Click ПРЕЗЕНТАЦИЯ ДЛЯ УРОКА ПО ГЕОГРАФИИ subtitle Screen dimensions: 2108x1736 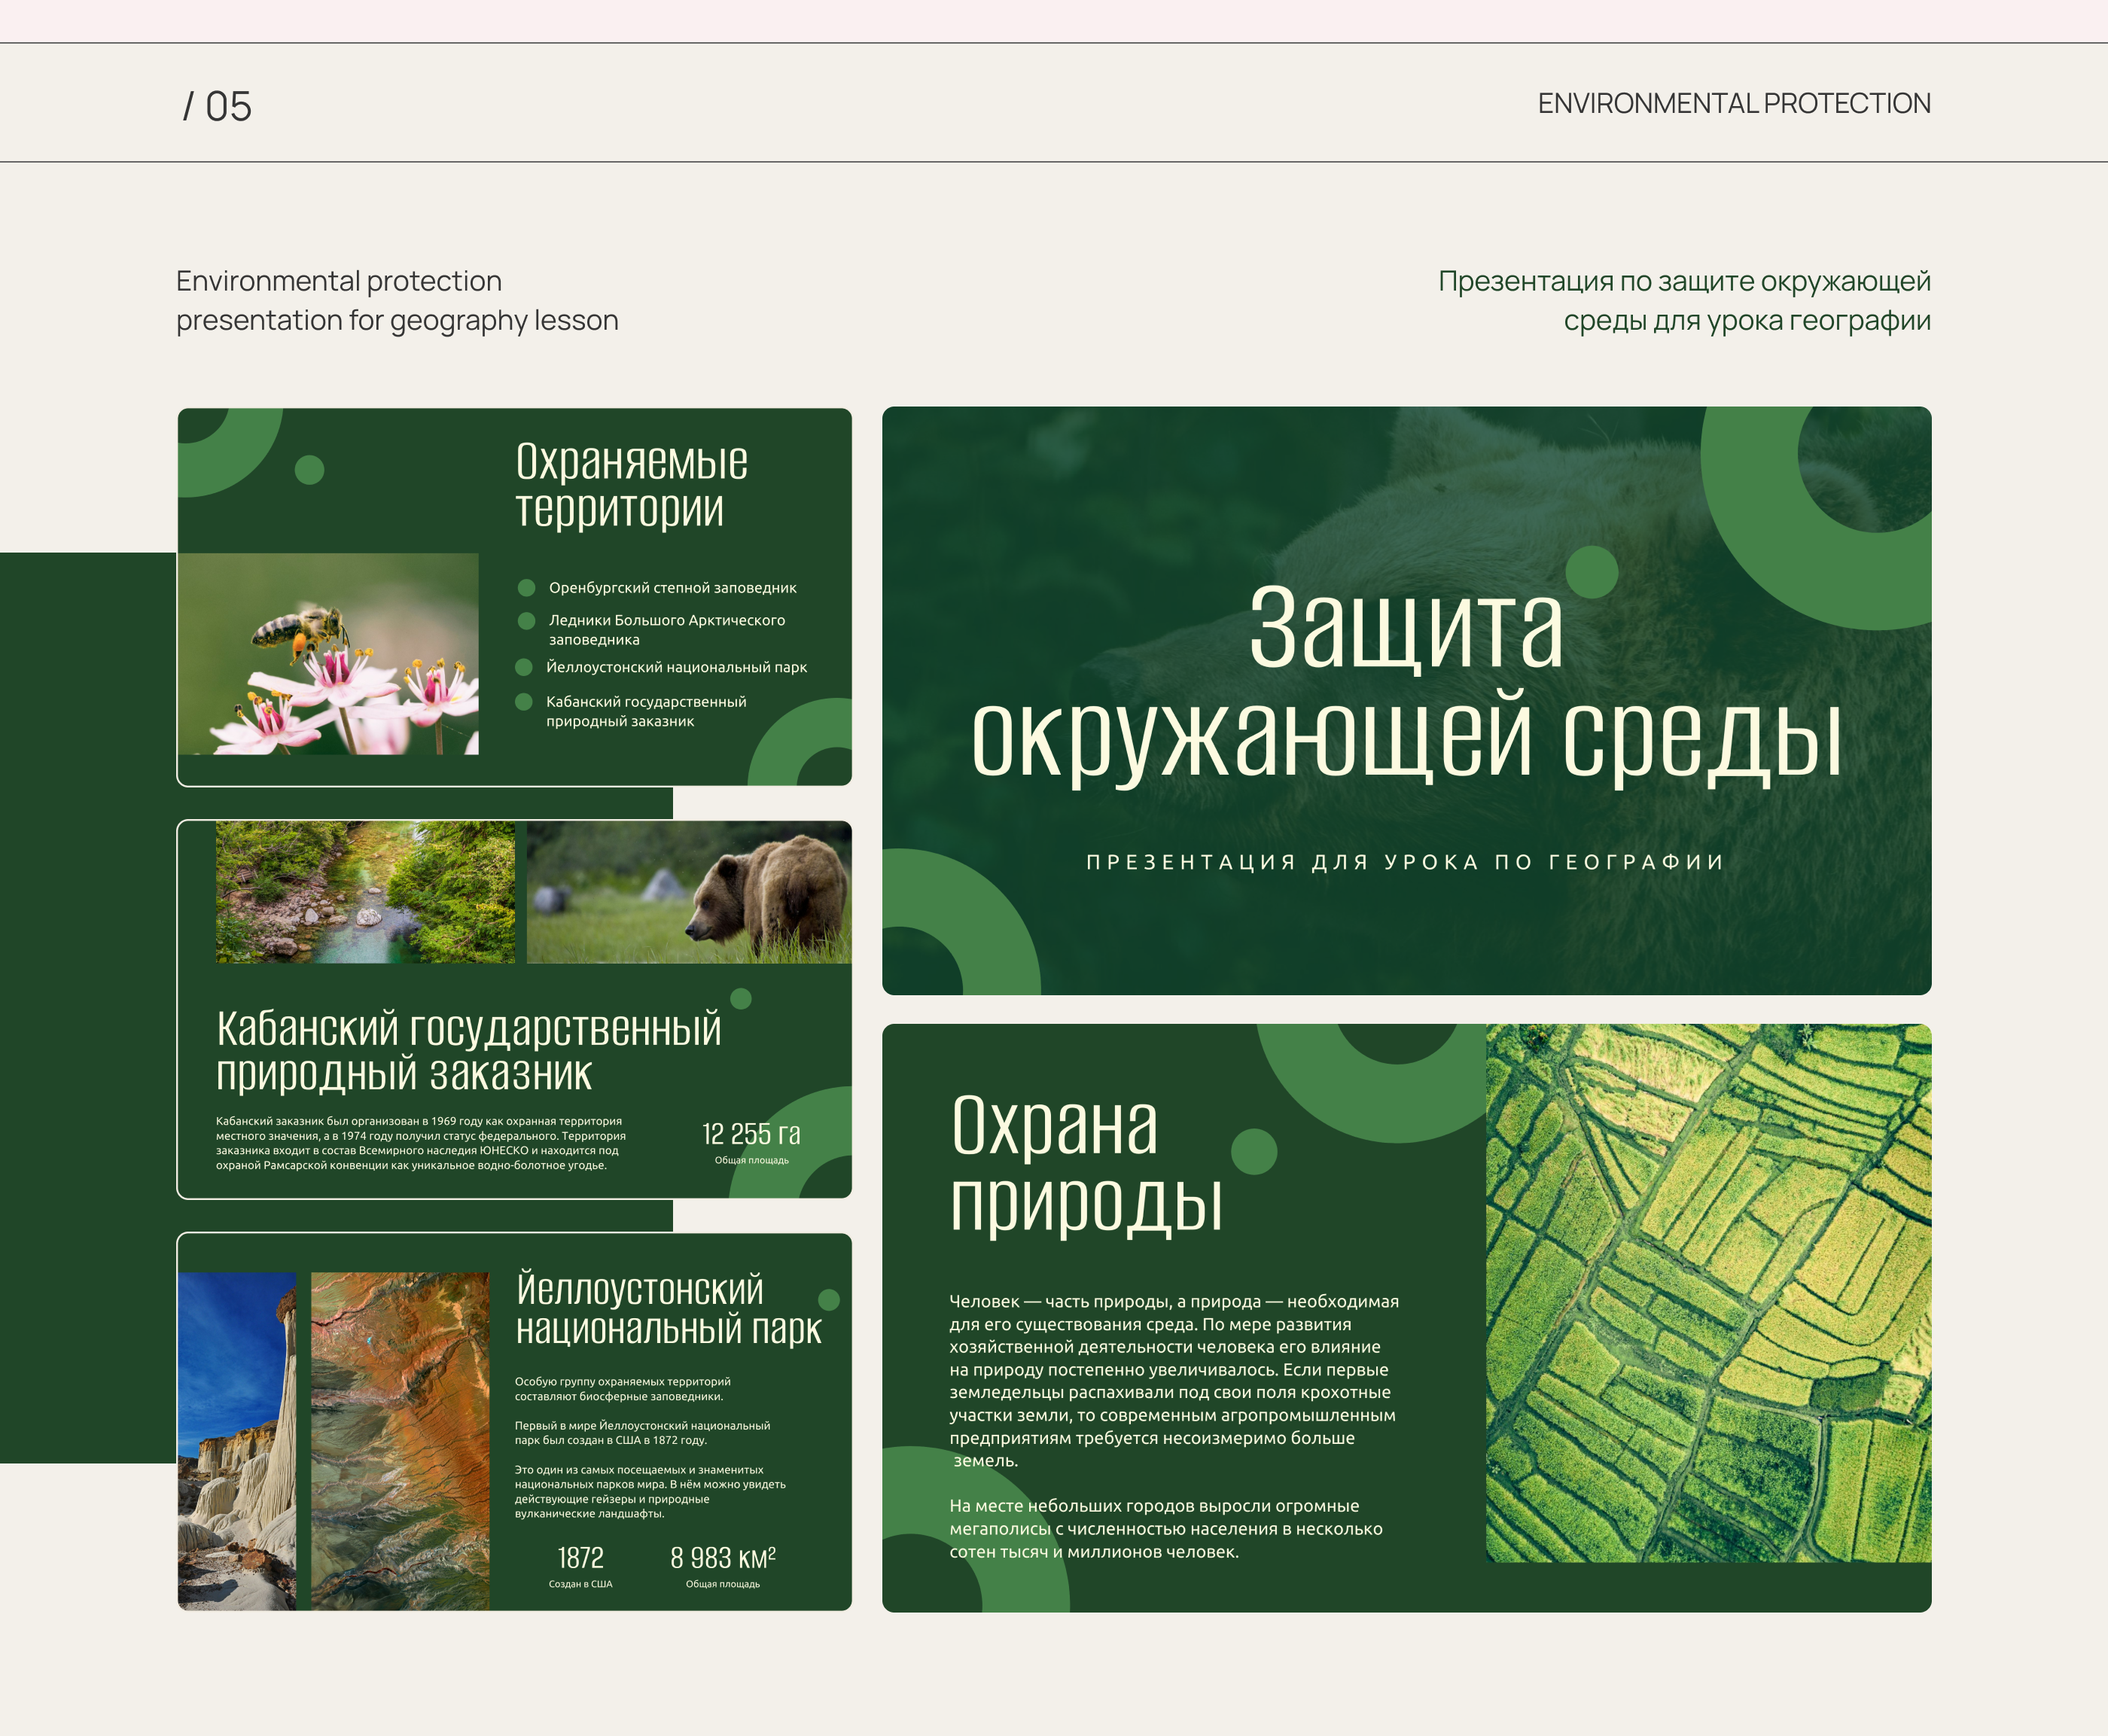[x=1405, y=862]
